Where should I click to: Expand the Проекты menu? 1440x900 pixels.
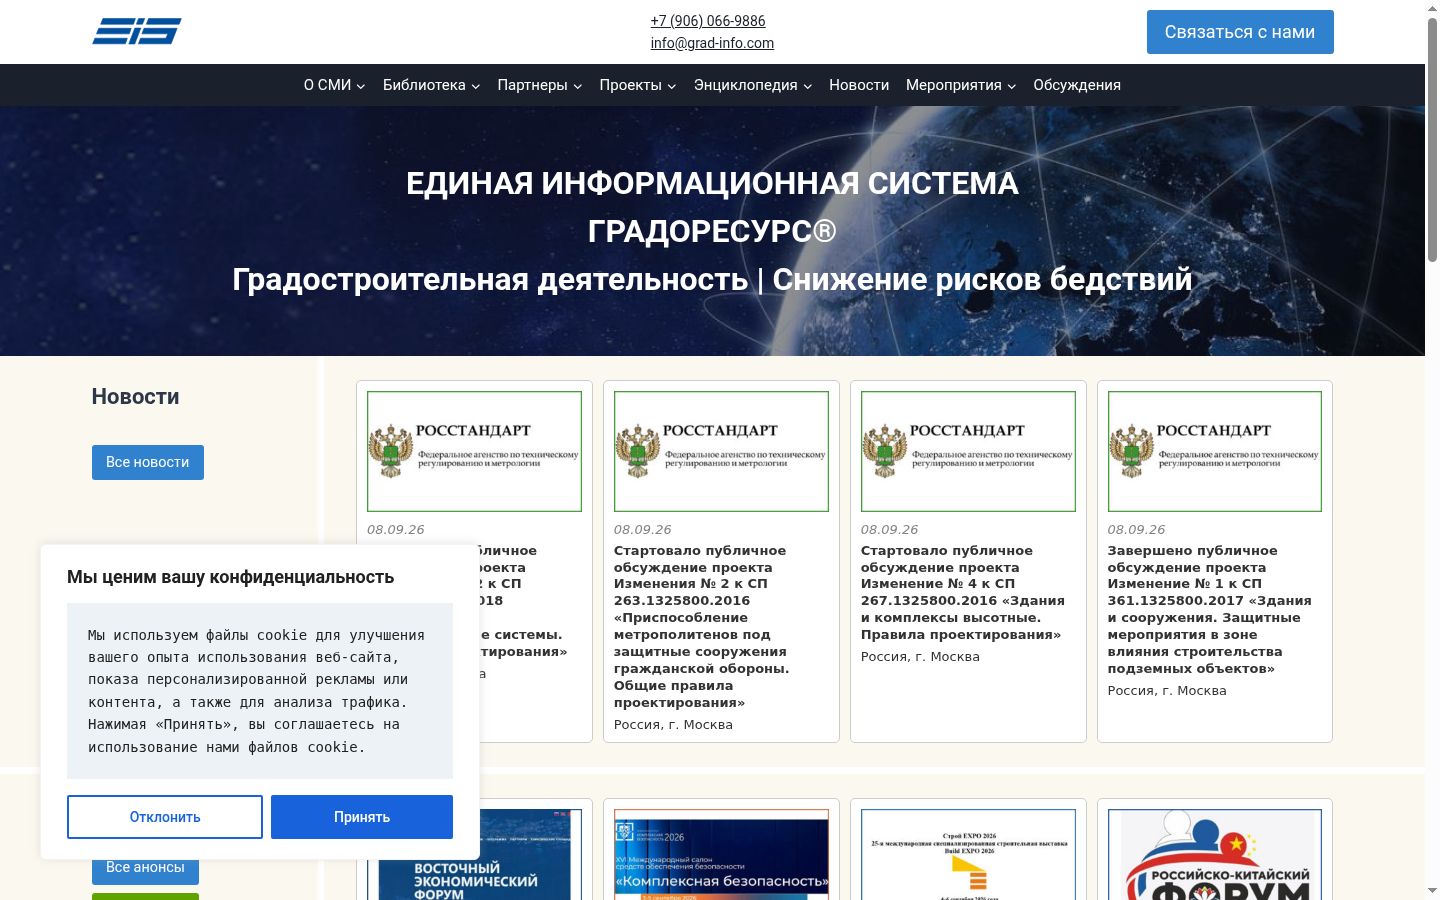click(638, 85)
